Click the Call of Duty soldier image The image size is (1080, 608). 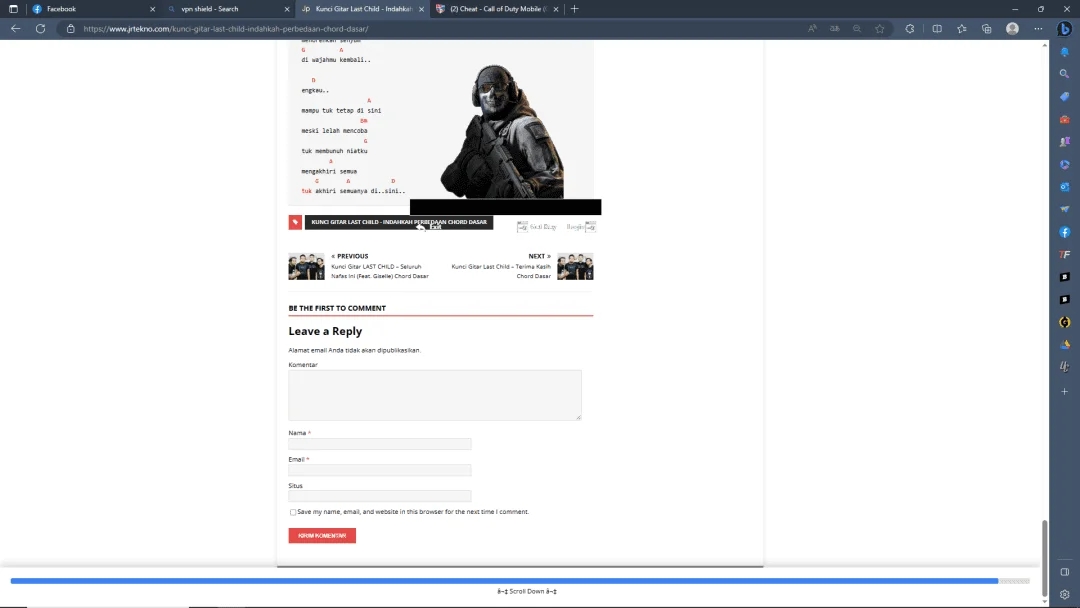pos(502,131)
